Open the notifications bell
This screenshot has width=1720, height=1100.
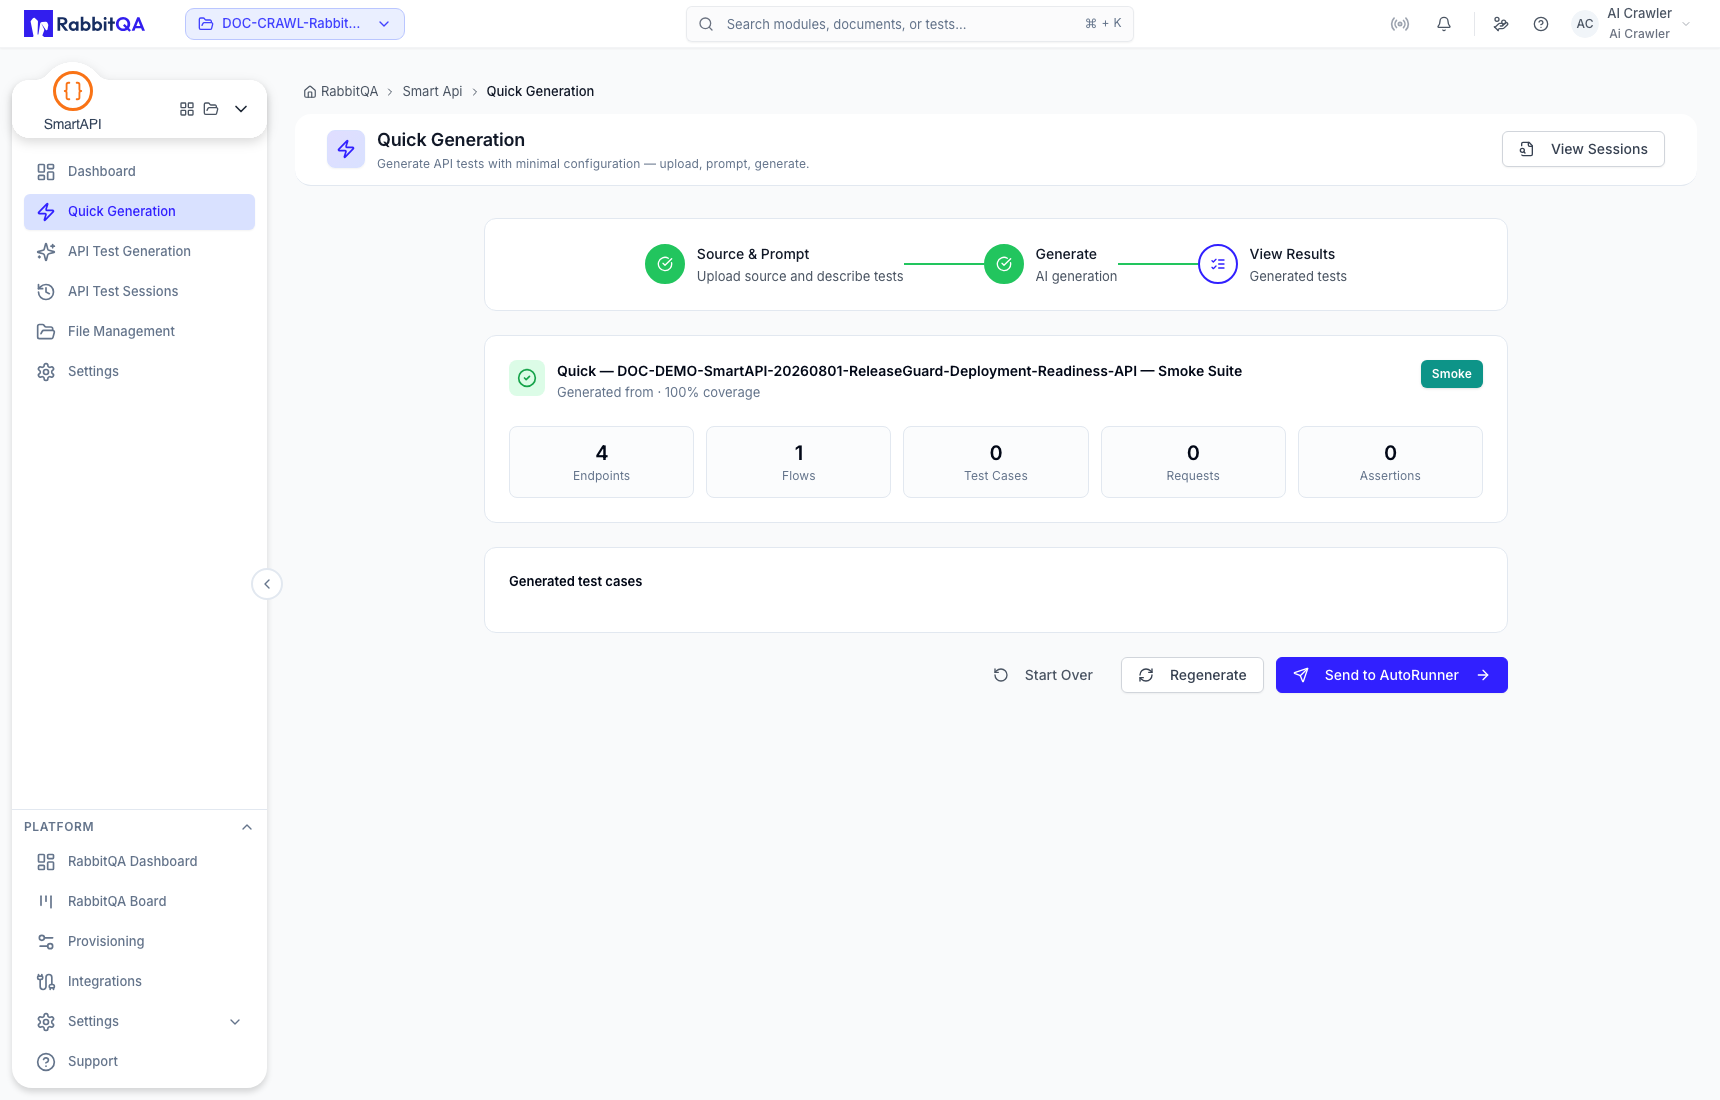point(1444,24)
